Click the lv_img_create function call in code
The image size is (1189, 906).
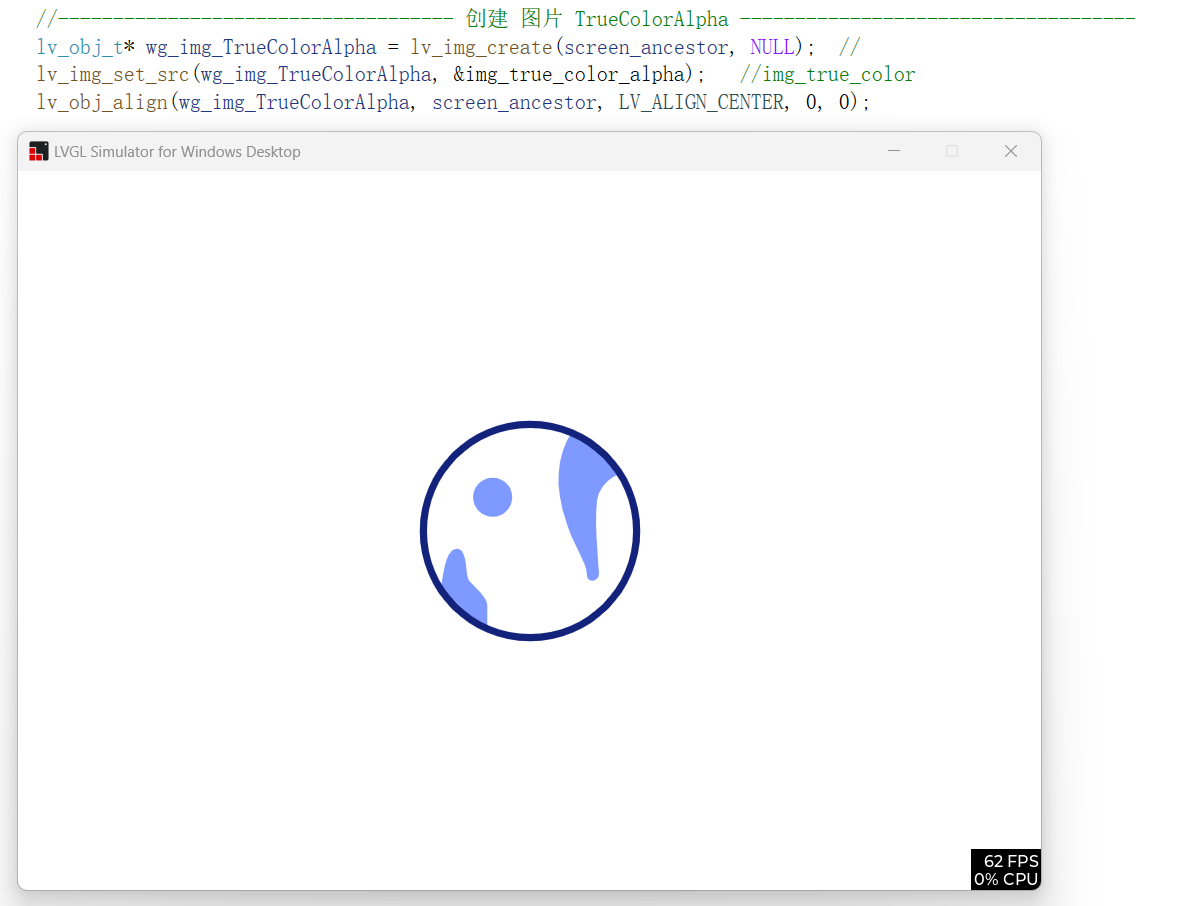point(481,47)
